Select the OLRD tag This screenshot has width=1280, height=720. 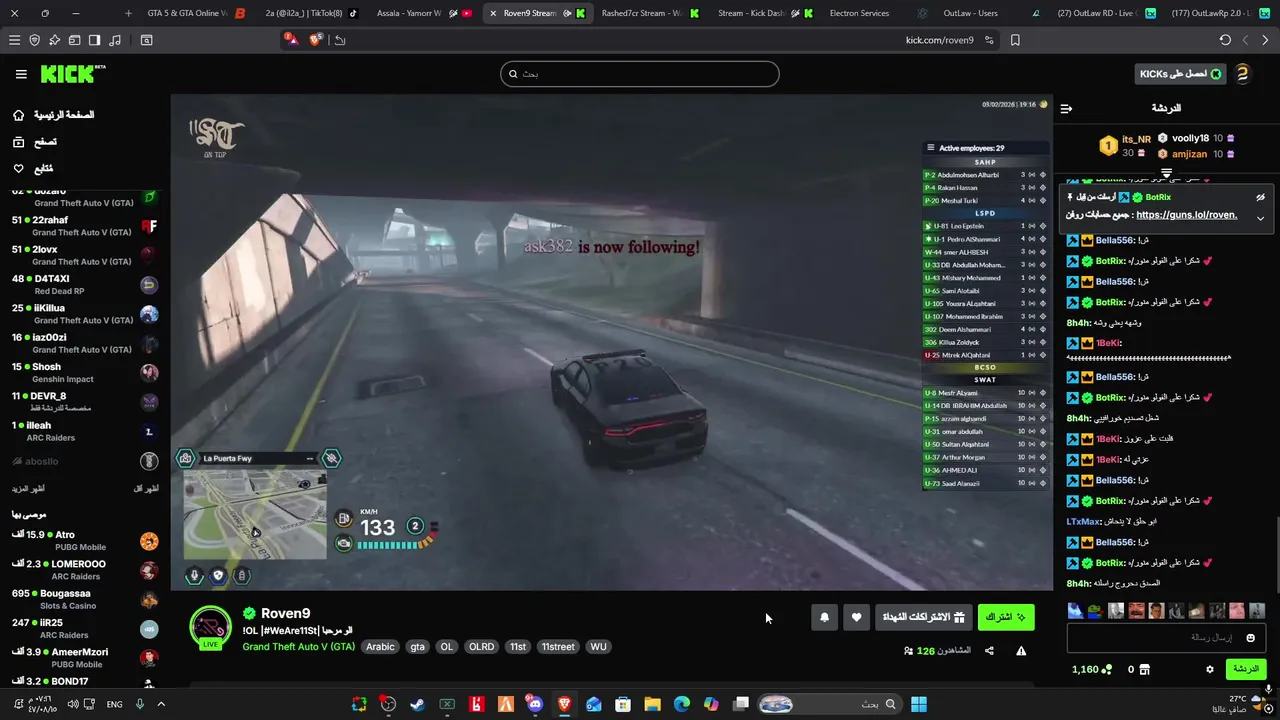click(x=481, y=647)
